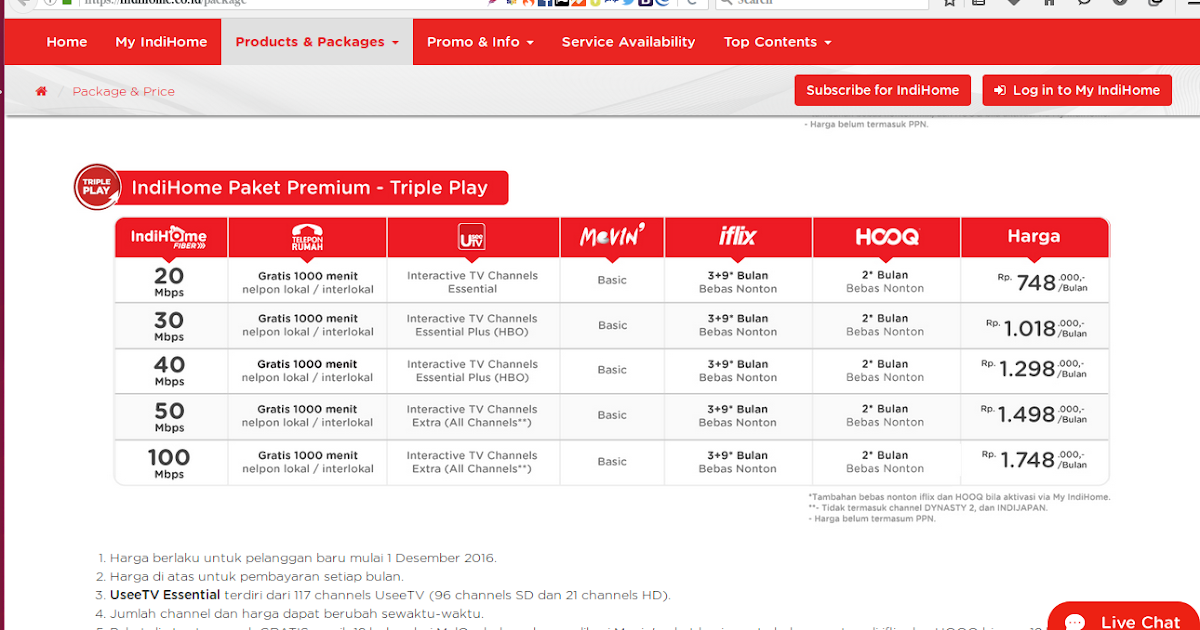Expand the Promo & Info dropdown
This screenshot has width=1200, height=630.
(x=480, y=42)
